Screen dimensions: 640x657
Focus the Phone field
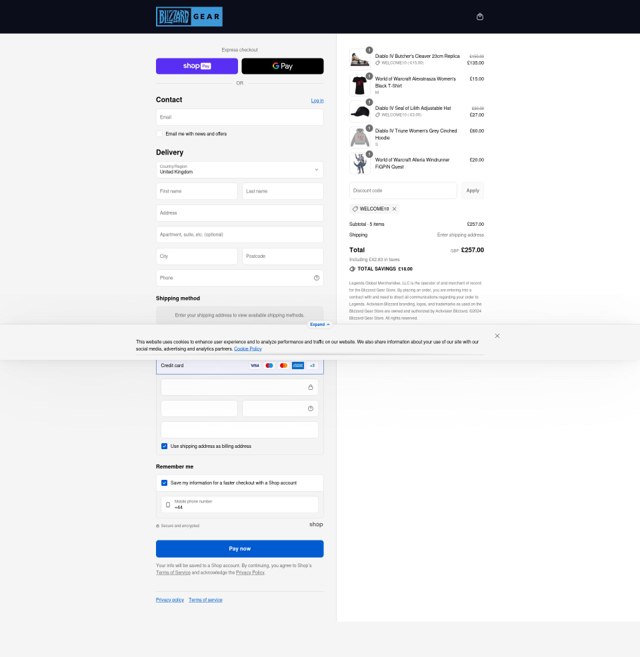coord(240,278)
